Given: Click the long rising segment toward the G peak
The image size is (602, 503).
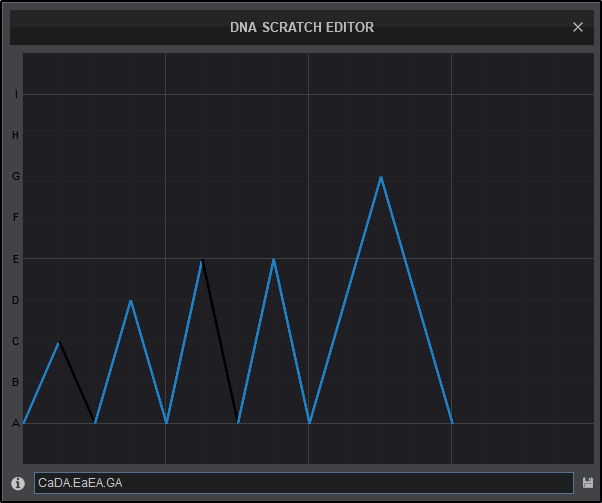Looking at the screenshot, I should (345, 300).
